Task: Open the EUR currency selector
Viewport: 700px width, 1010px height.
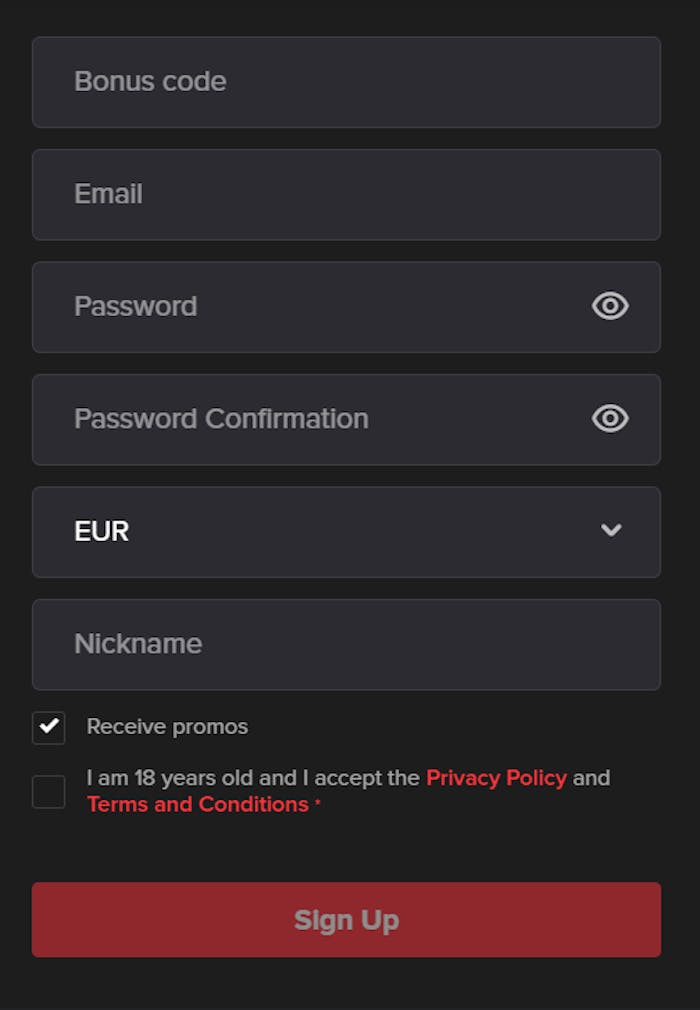Action: tap(346, 532)
